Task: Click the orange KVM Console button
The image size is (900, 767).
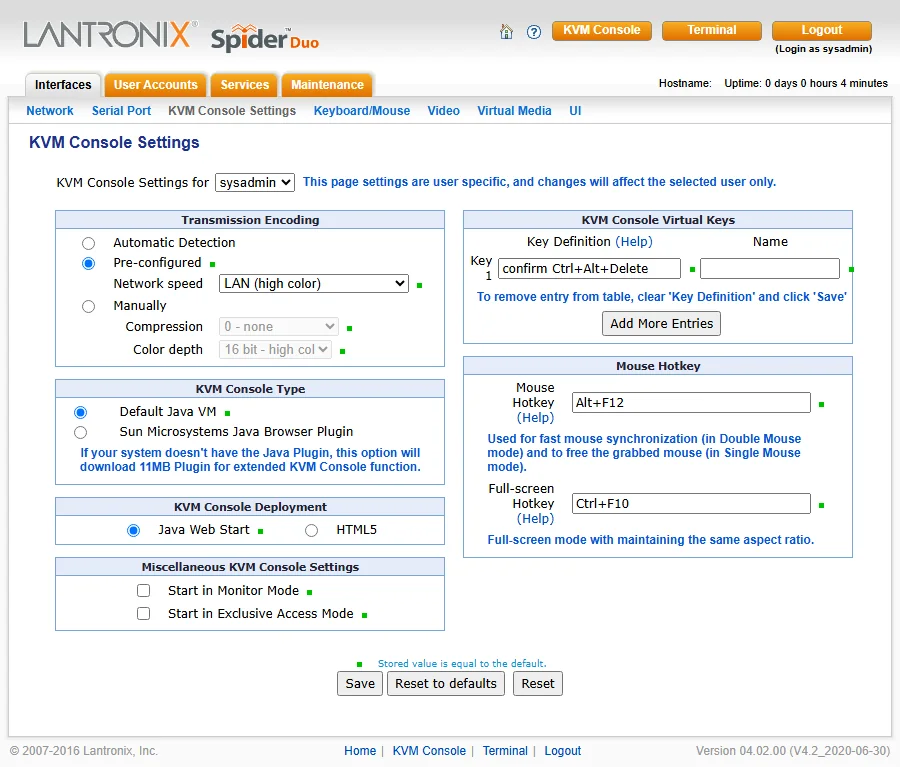Action: 602,30
